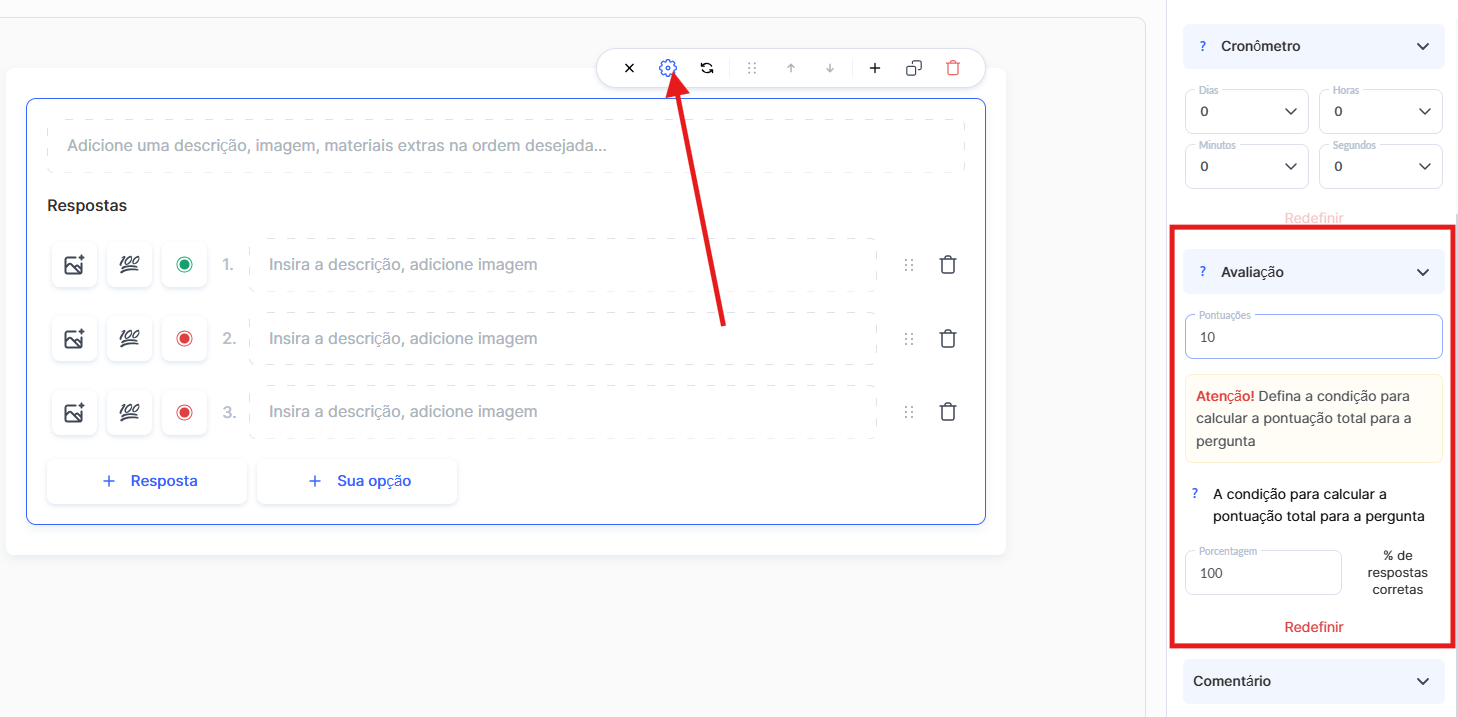
Task: Open the Dias dropdown
Action: 1246,111
